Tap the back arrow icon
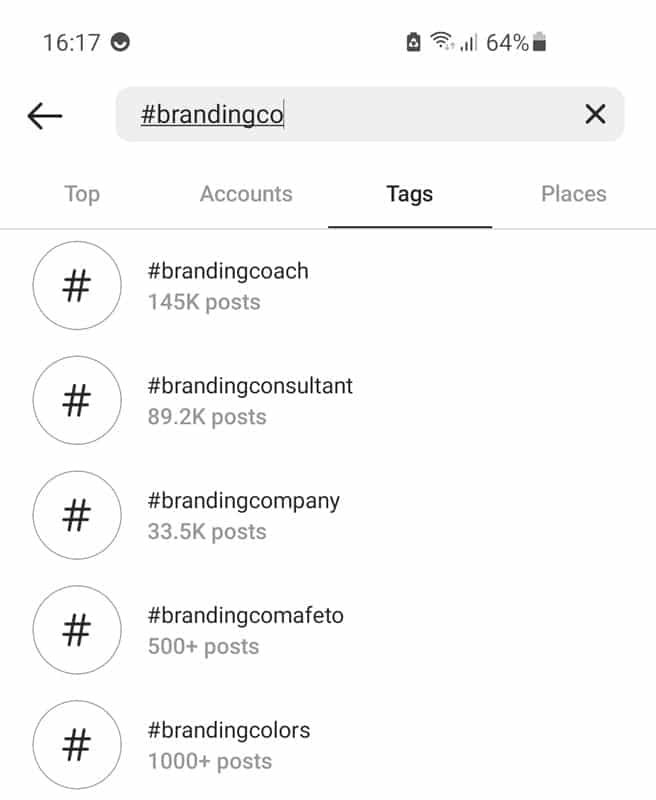 tap(45, 116)
